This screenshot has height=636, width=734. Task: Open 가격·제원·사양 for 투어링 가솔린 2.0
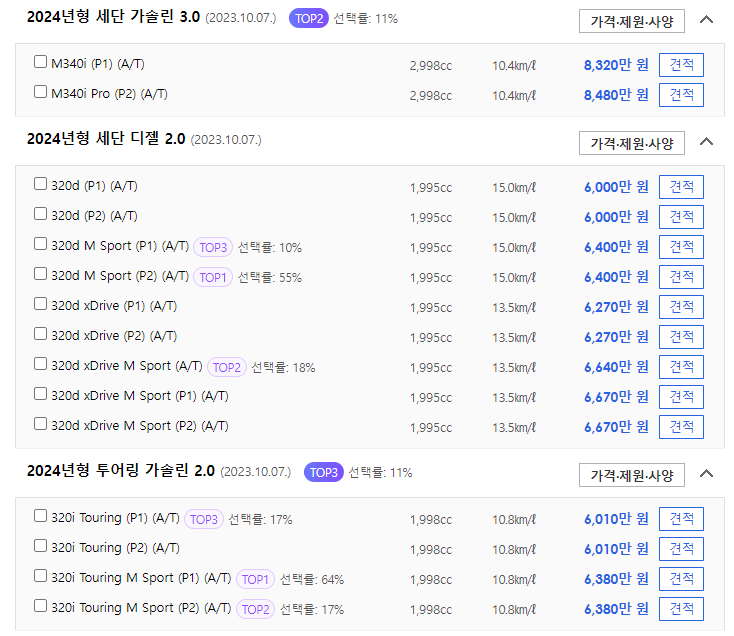click(631, 475)
